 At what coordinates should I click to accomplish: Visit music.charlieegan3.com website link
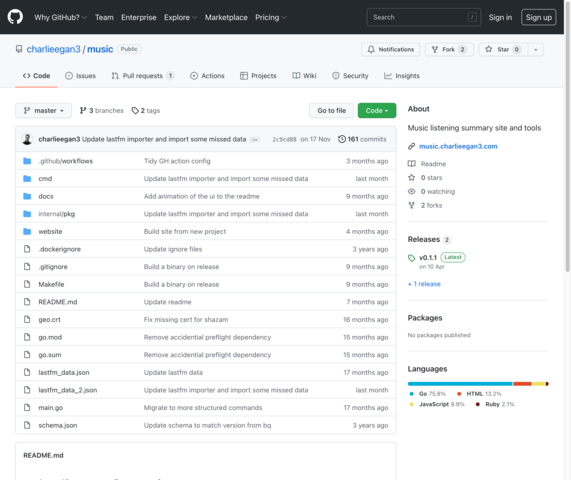pos(458,146)
